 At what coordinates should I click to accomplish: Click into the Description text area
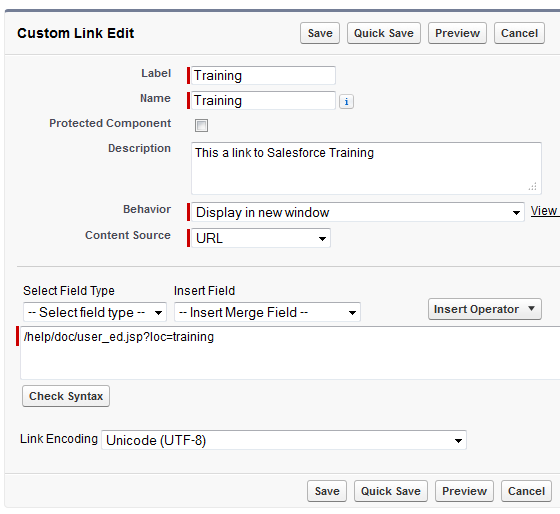point(366,168)
